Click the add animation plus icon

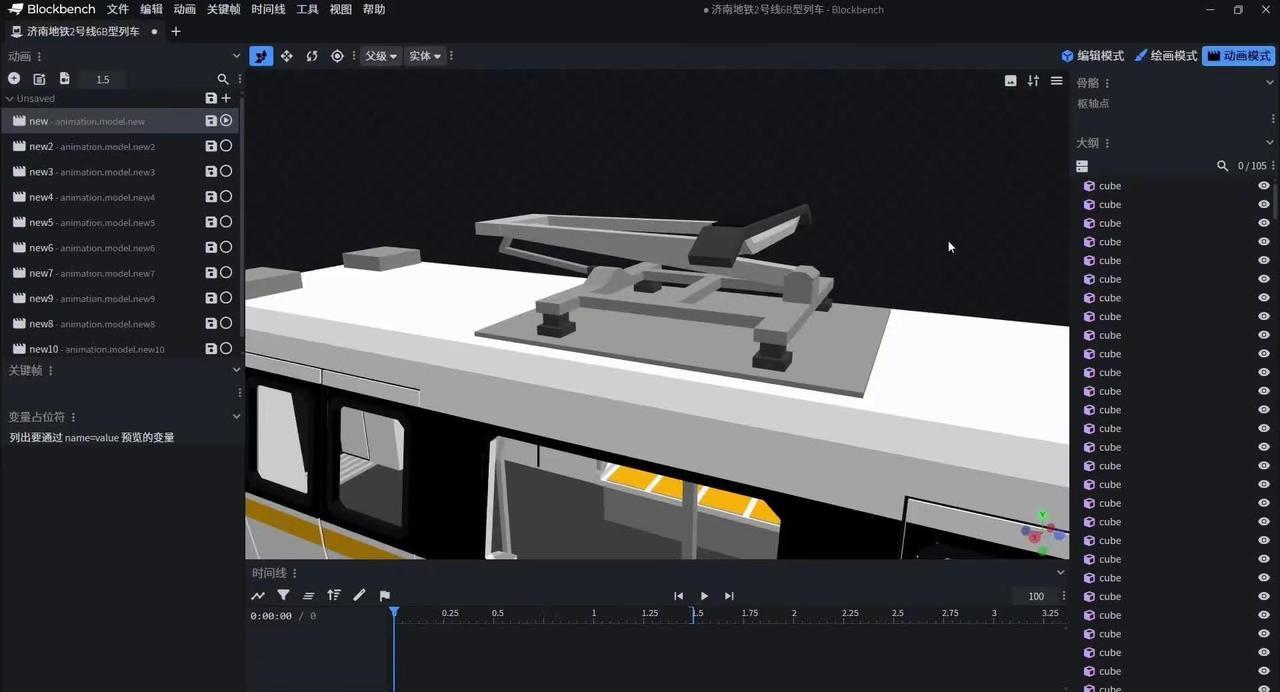[14, 79]
